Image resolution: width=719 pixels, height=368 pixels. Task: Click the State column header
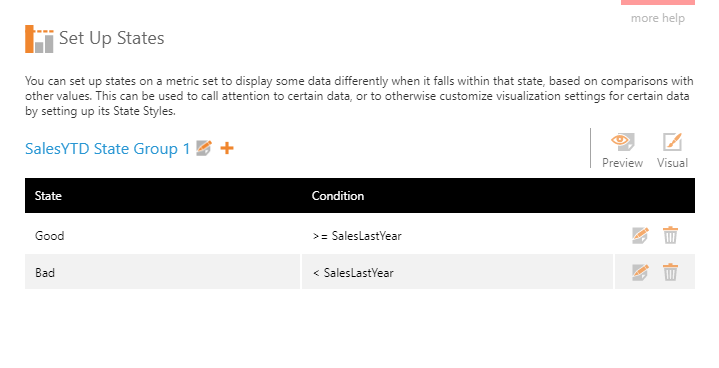point(48,196)
